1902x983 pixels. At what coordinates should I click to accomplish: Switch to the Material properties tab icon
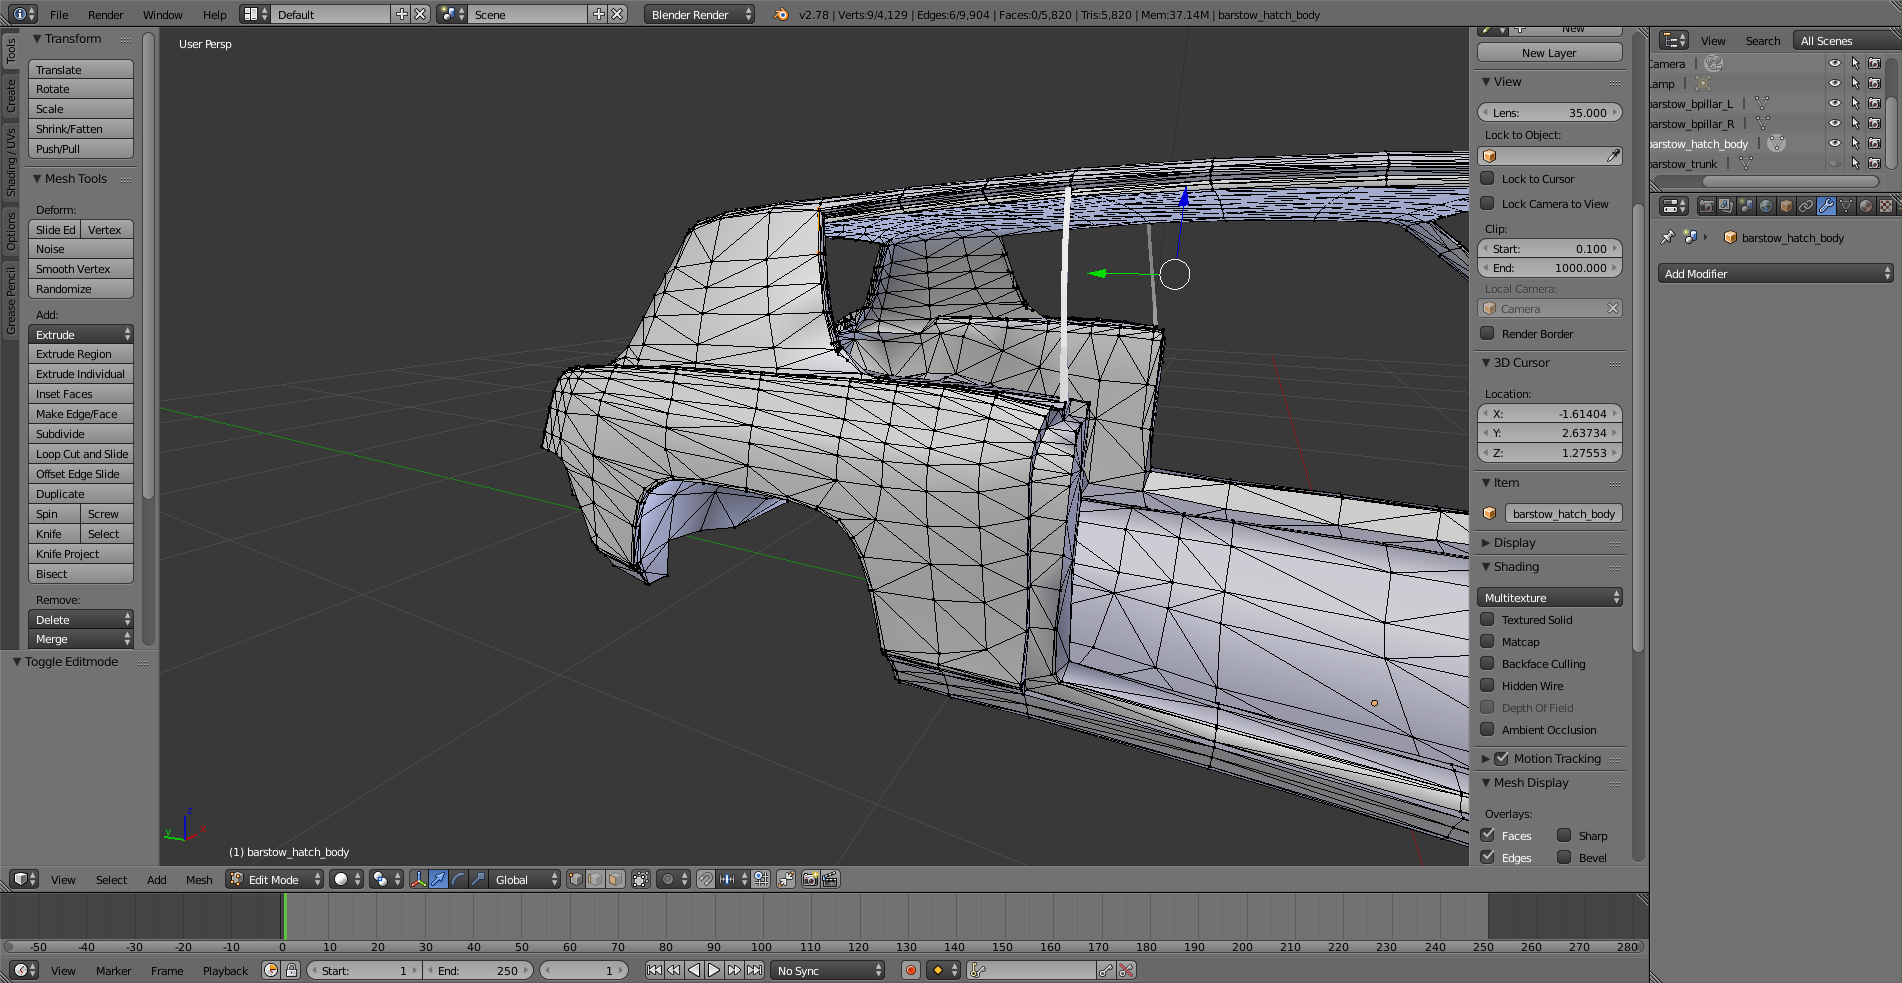tap(1866, 206)
